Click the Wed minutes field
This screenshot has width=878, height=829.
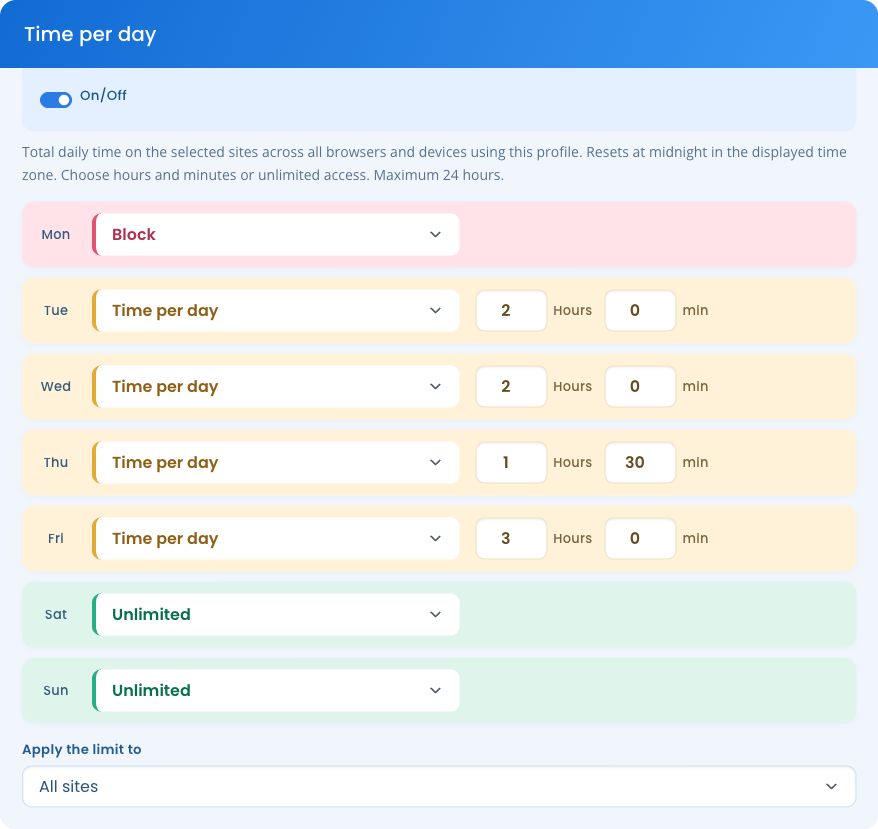pyautogui.click(x=640, y=386)
